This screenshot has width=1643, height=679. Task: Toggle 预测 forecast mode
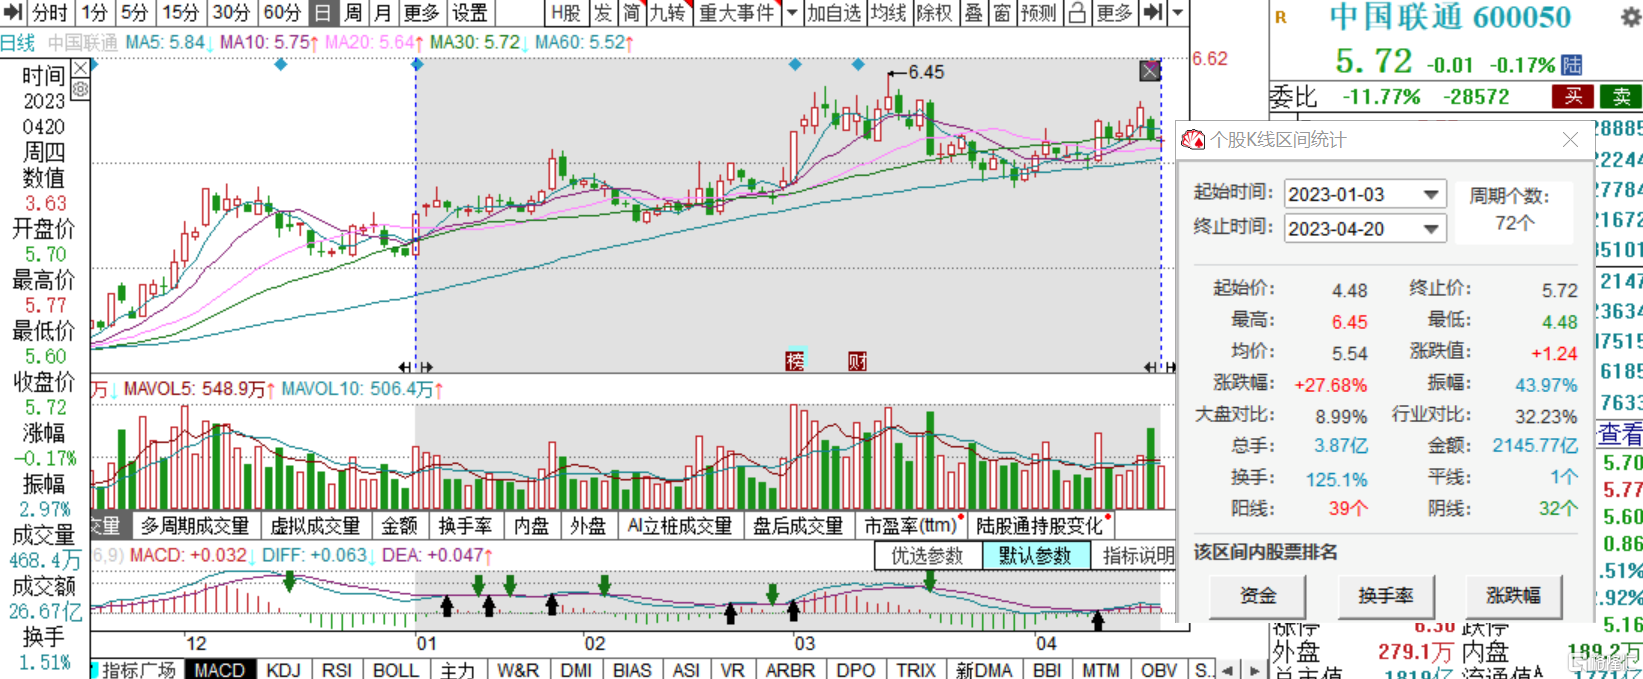(x=1039, y=13)
